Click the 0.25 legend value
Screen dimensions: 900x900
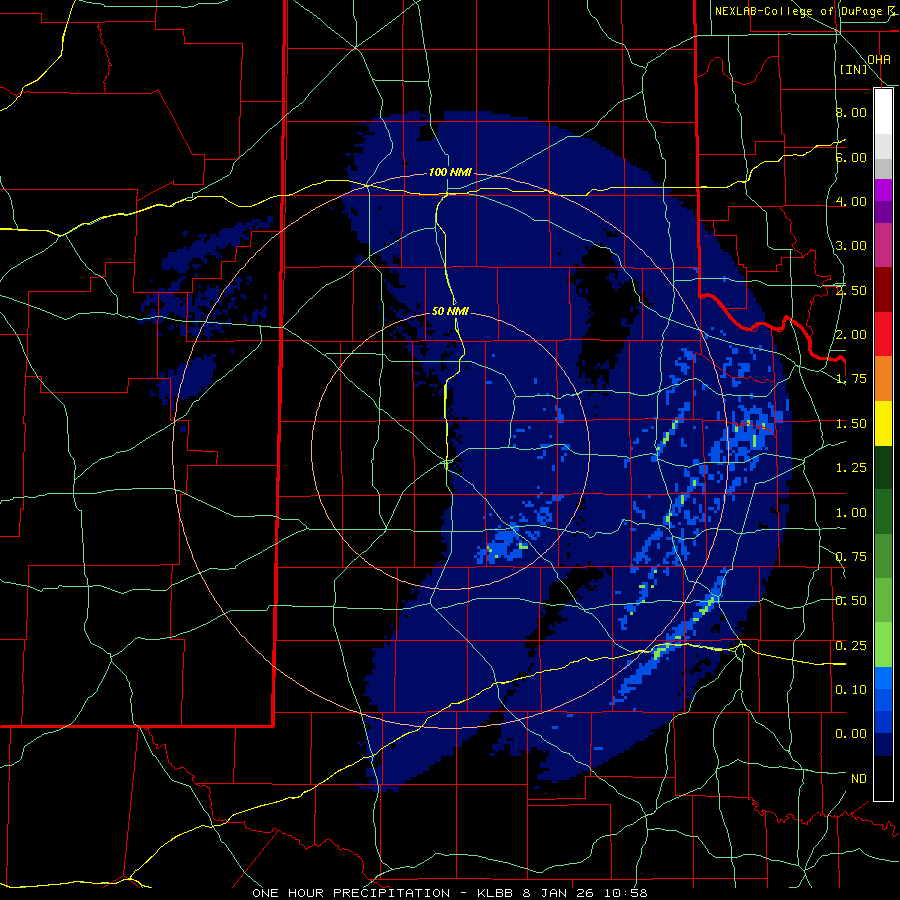[x=851, y=646]
